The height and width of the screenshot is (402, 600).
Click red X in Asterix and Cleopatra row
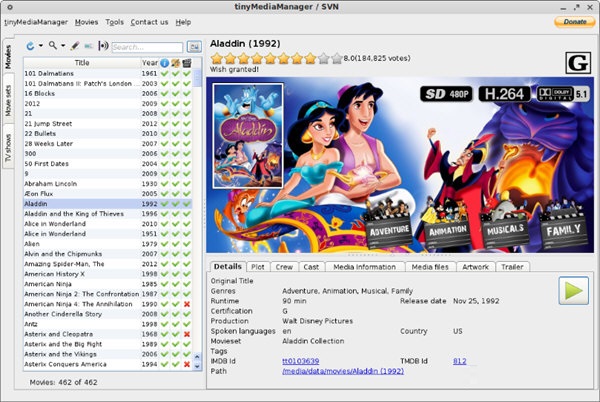187,334
